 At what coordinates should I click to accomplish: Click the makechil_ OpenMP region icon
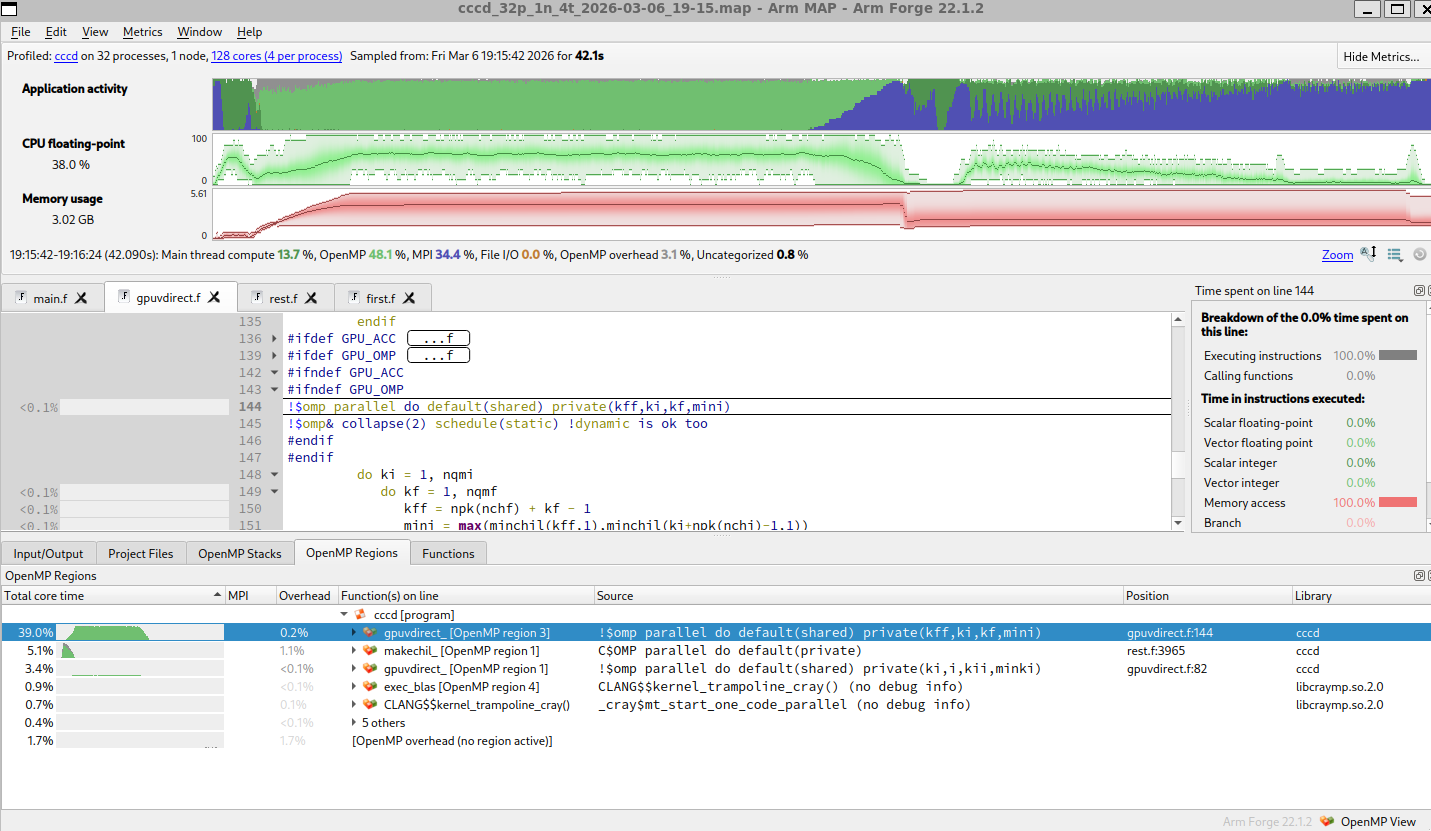point(371,651)
